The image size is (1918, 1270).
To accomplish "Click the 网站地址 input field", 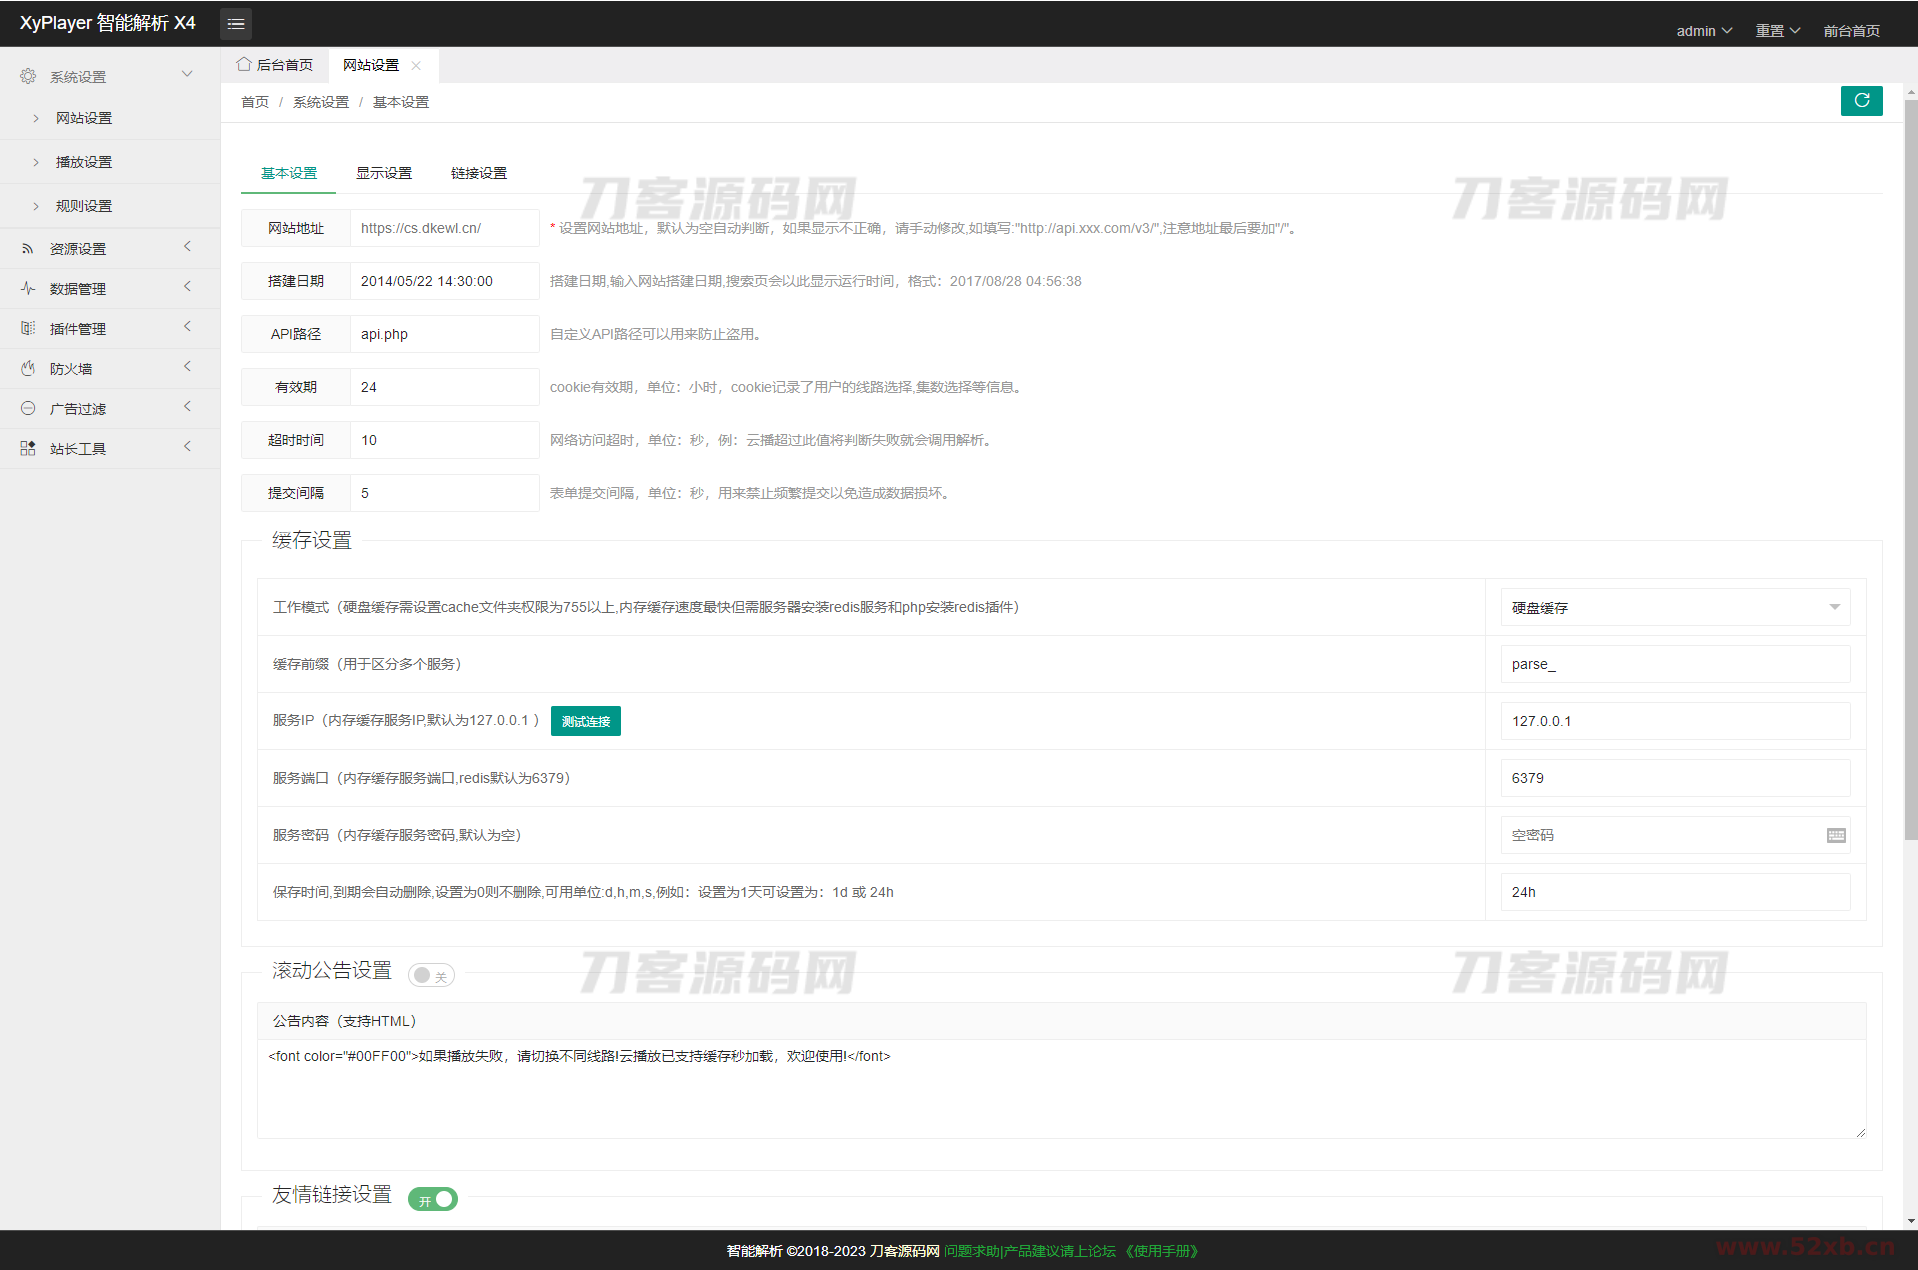I will (444, 228).
